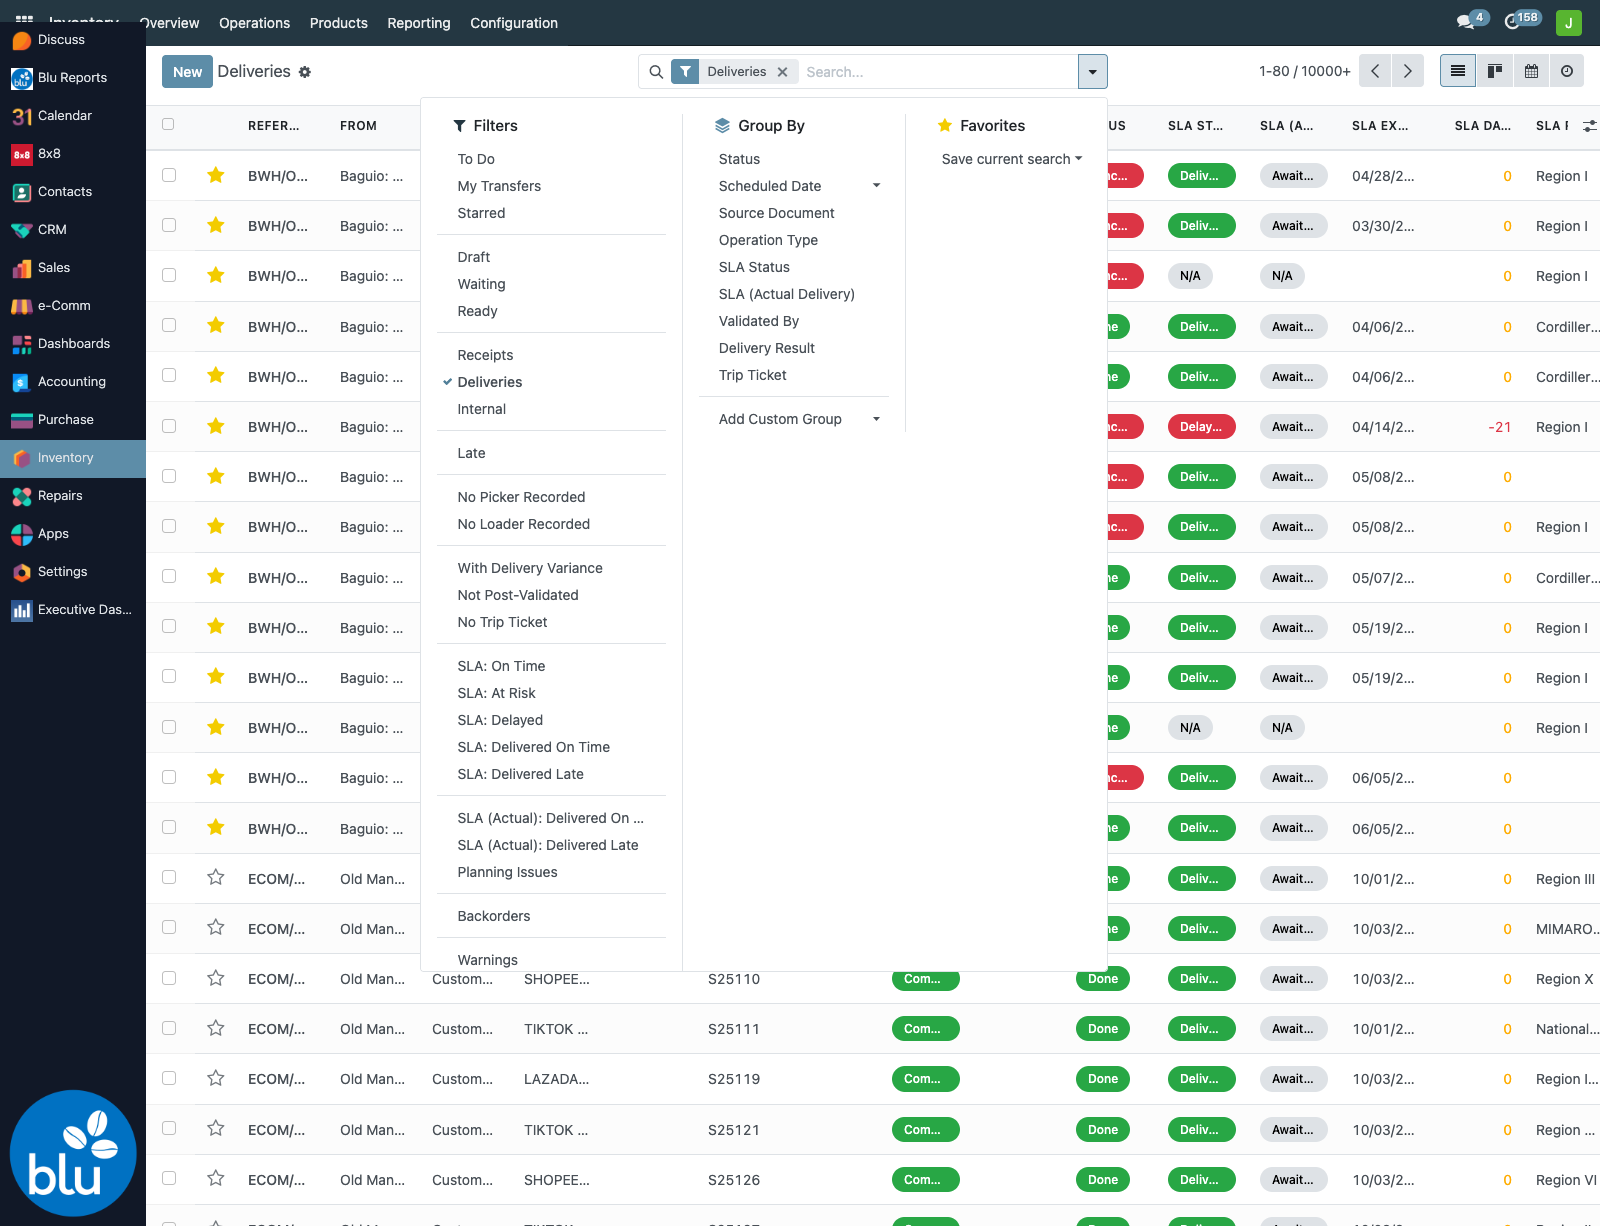
Task: Switch to kanban view
Action: coord(1495,71)
